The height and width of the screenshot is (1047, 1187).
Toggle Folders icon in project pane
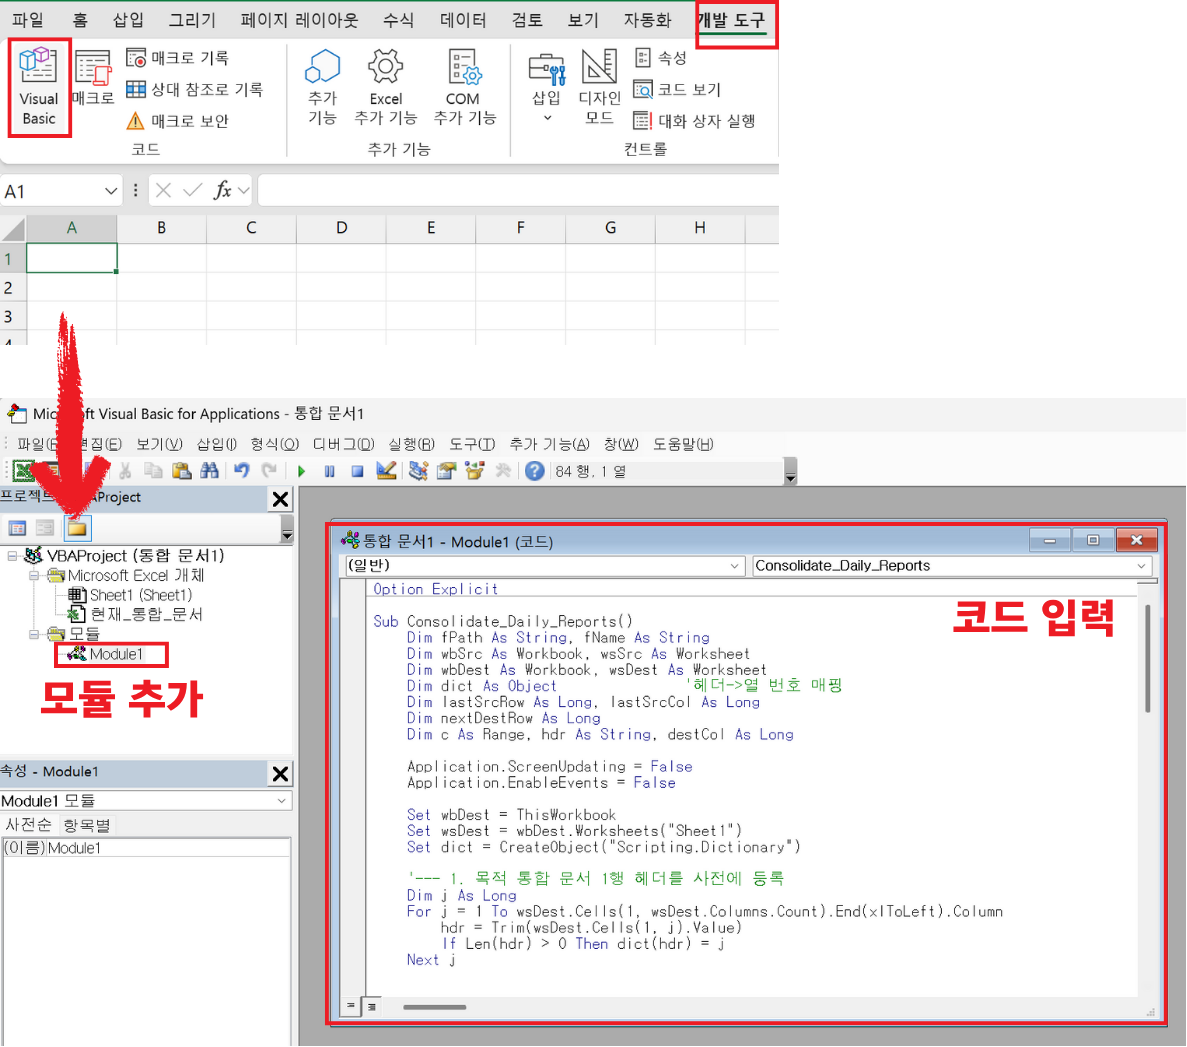point(77,528)
